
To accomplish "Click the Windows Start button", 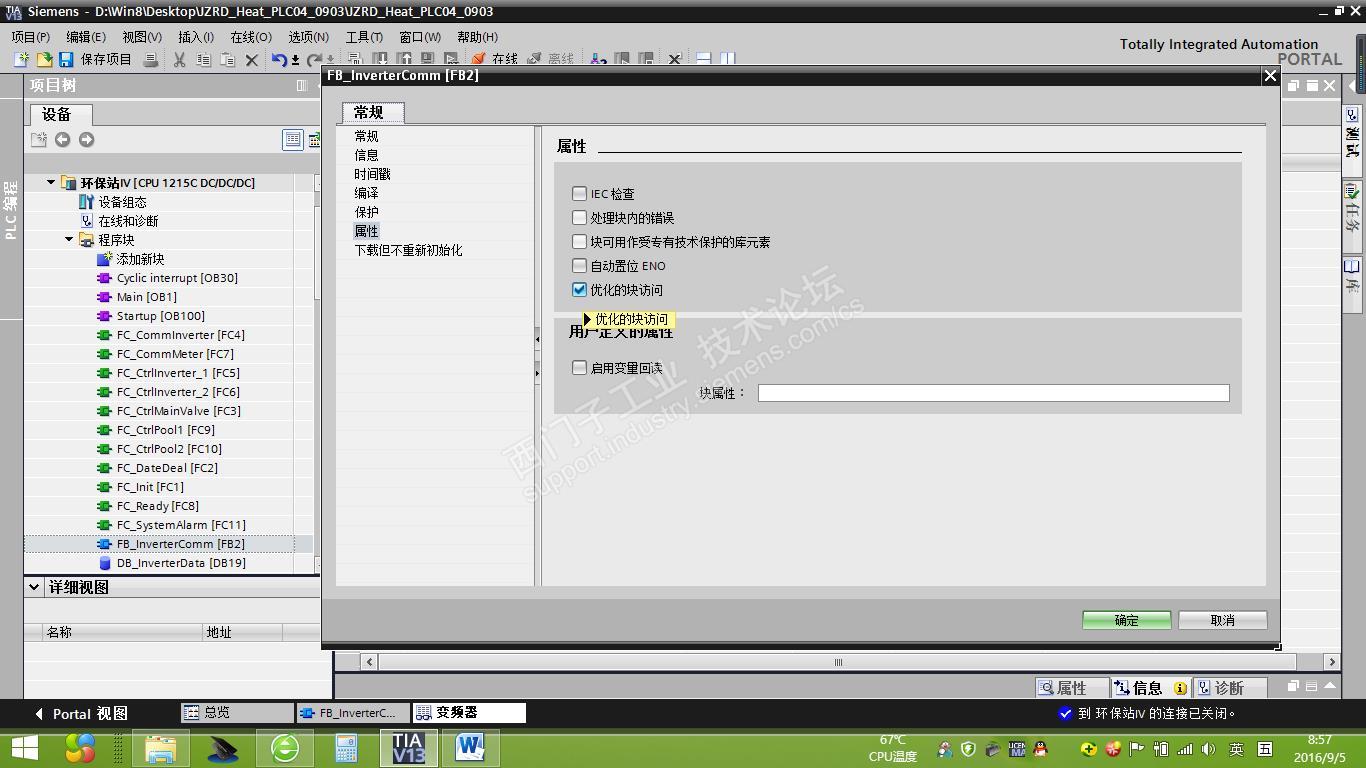I will tap(24, 748).
